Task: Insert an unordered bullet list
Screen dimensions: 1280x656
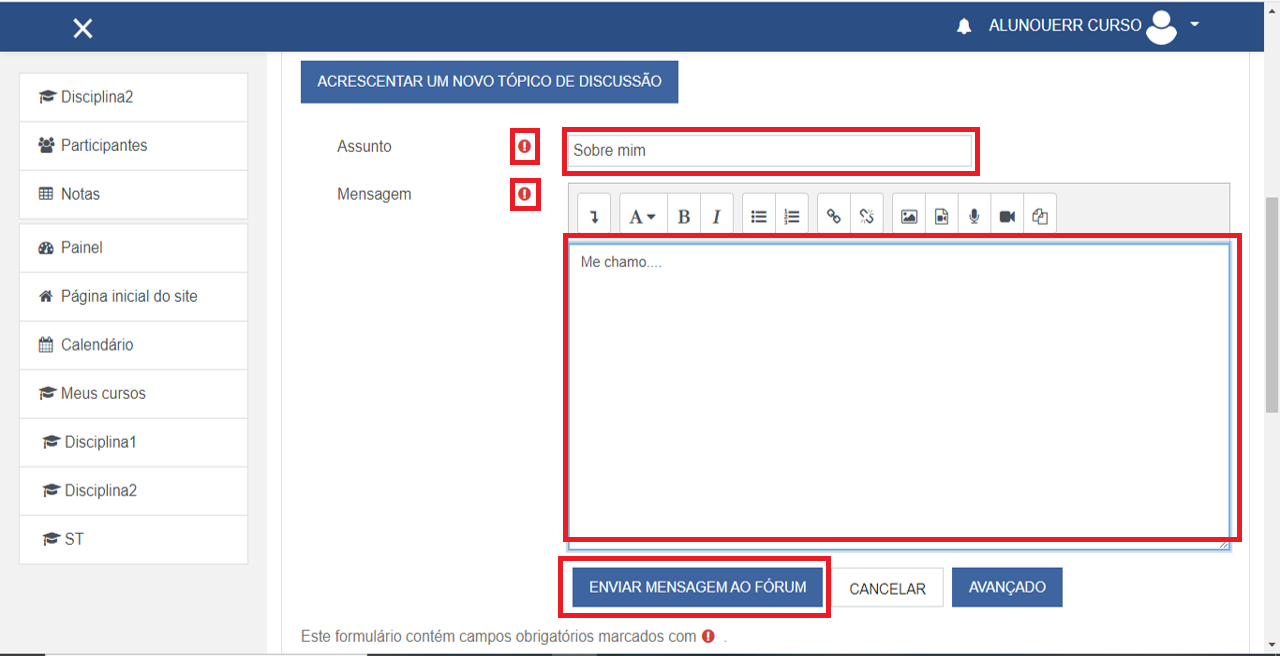Action: click(x=759, y=216)
